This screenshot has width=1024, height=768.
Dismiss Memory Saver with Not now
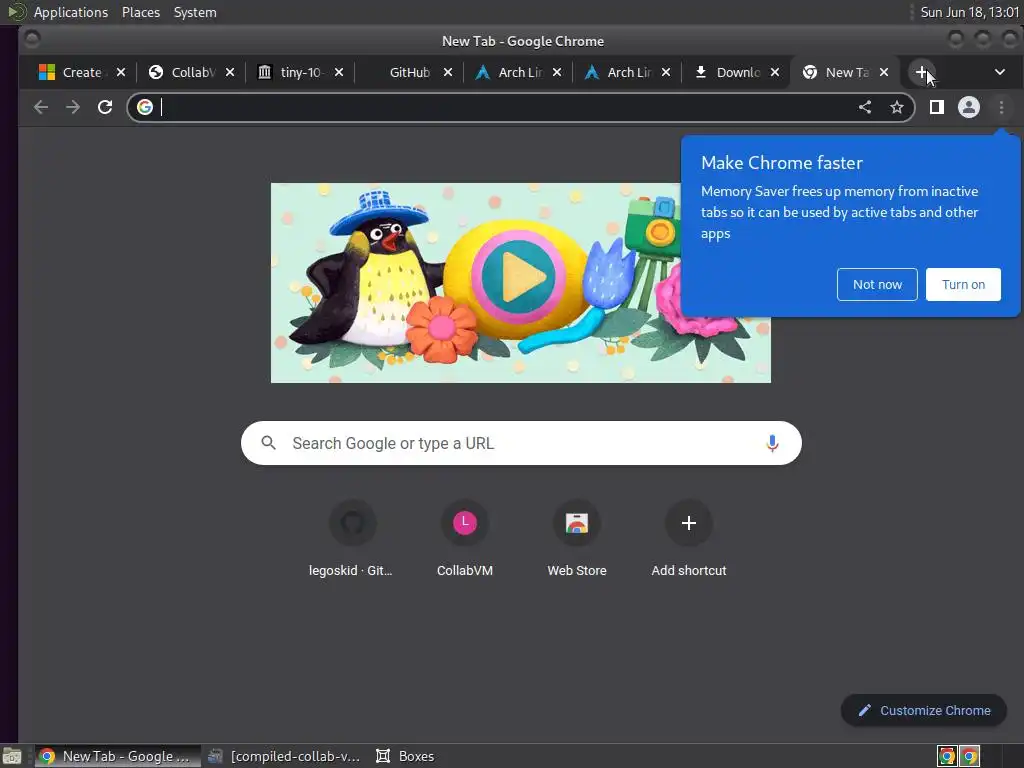[877, 285]
